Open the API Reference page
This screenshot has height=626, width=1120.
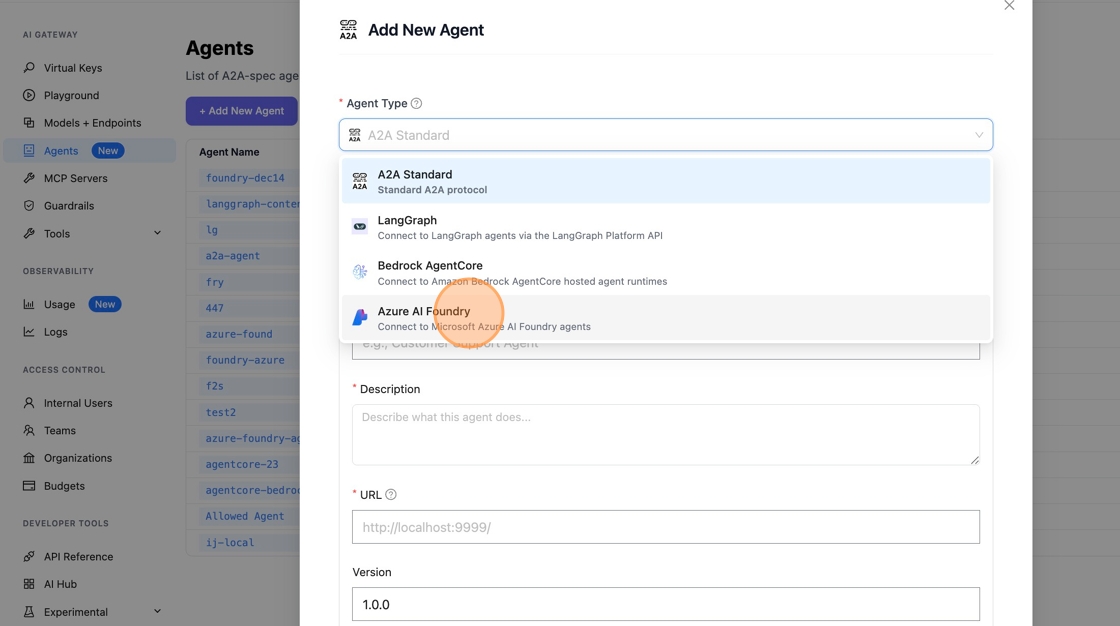point(79,557)
